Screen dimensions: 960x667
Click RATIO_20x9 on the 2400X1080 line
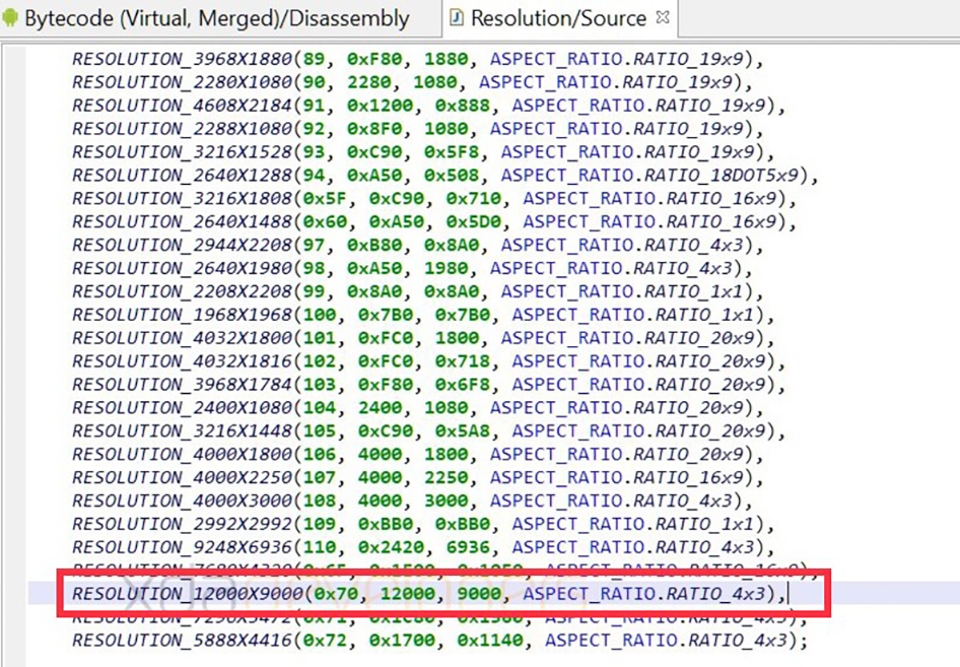(x=689, y=409)
